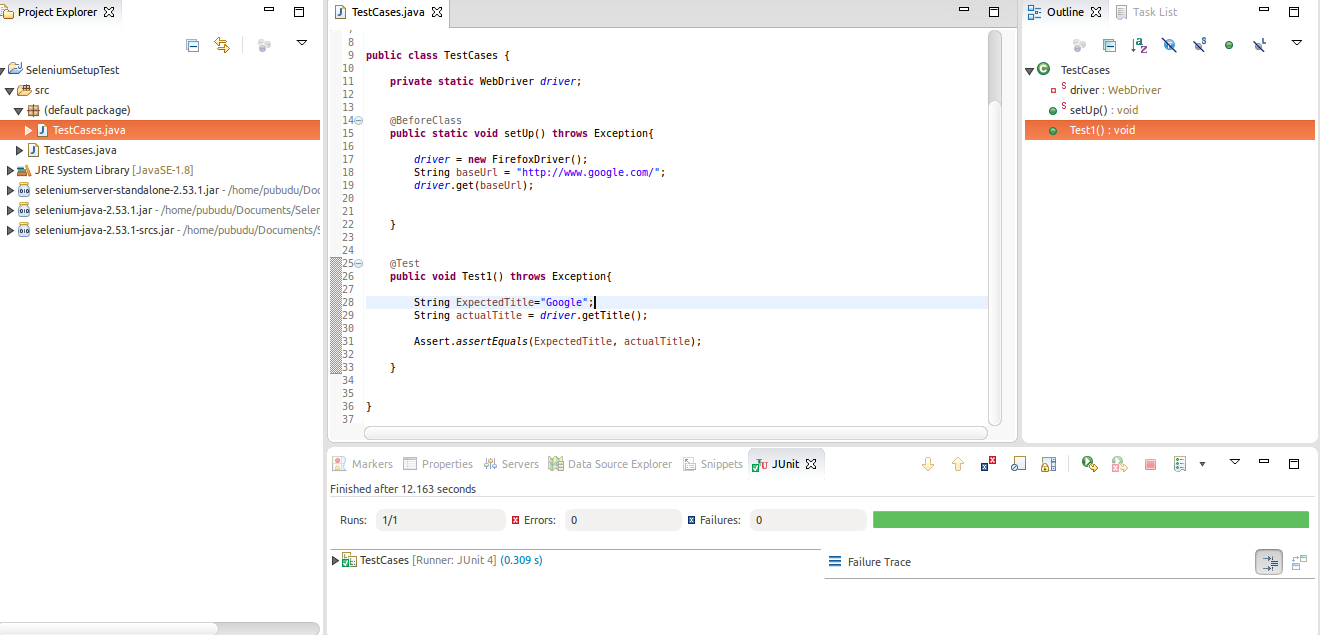Select setUp() method in Outline

(x=1103, y=110)
